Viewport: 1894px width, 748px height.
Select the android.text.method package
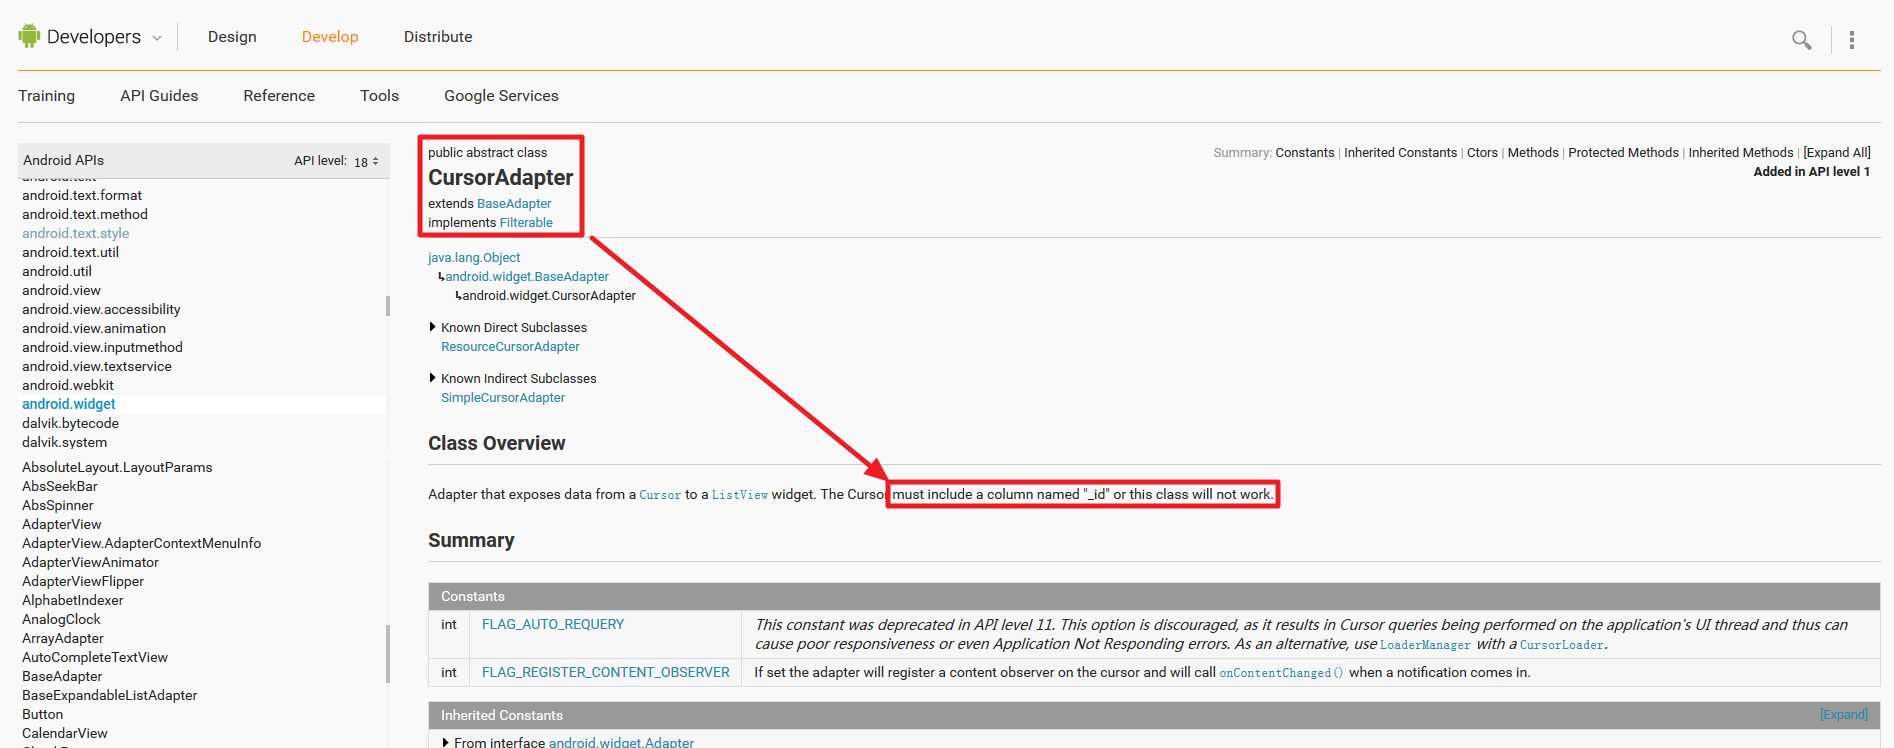[x=85, y=214]
